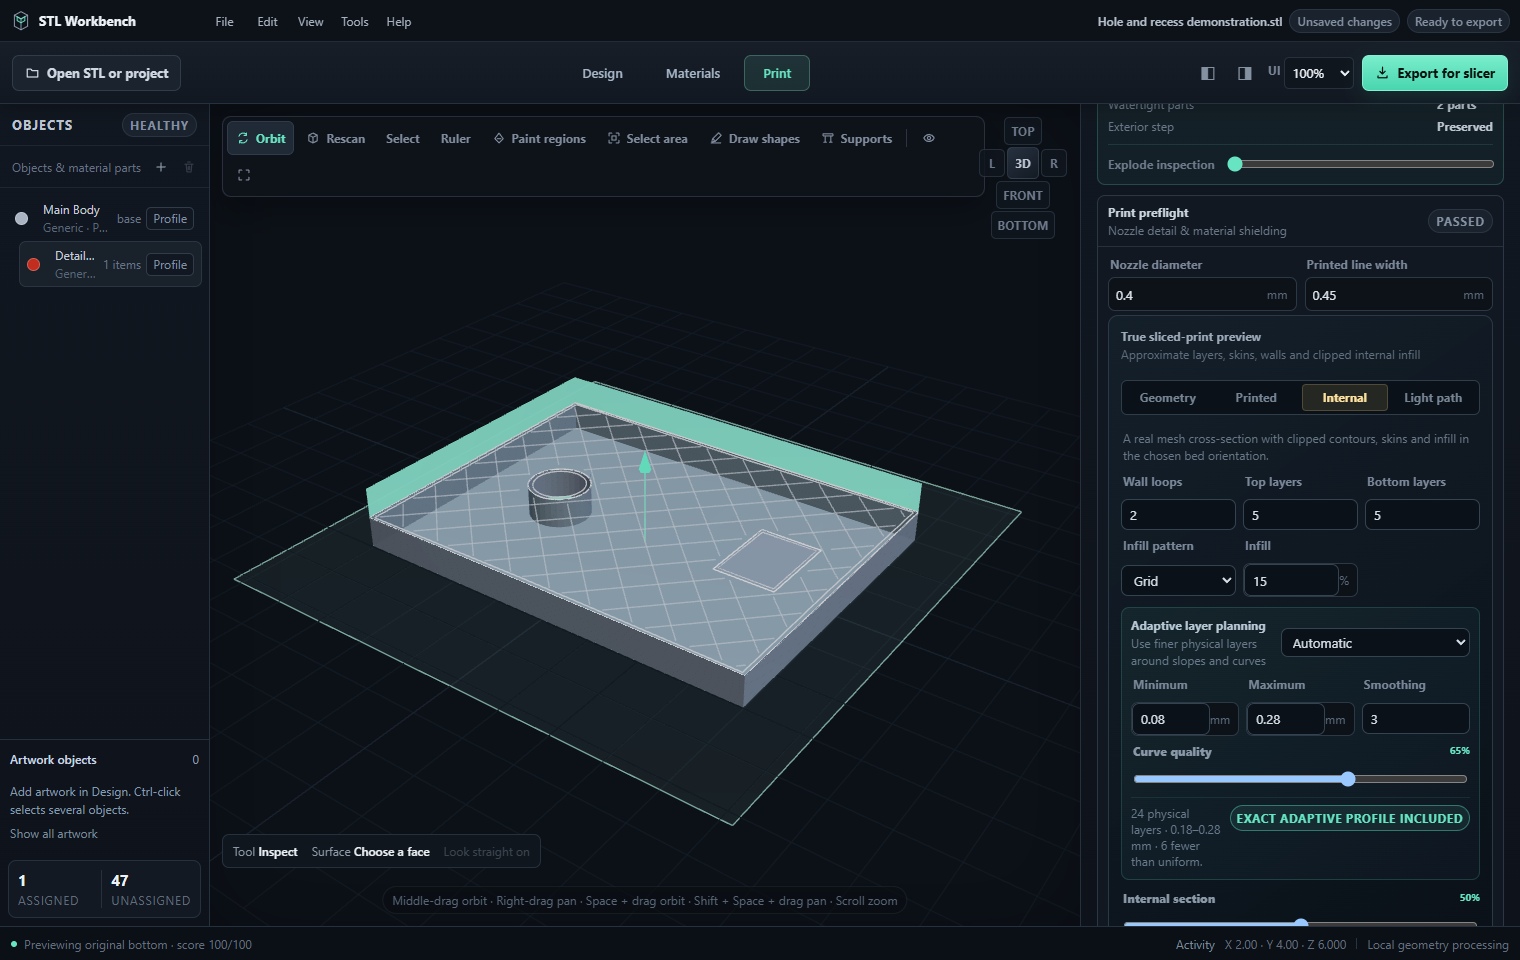Activate the Draw shapes tool
Screen dimensions: 1520x960
[755, 138]
